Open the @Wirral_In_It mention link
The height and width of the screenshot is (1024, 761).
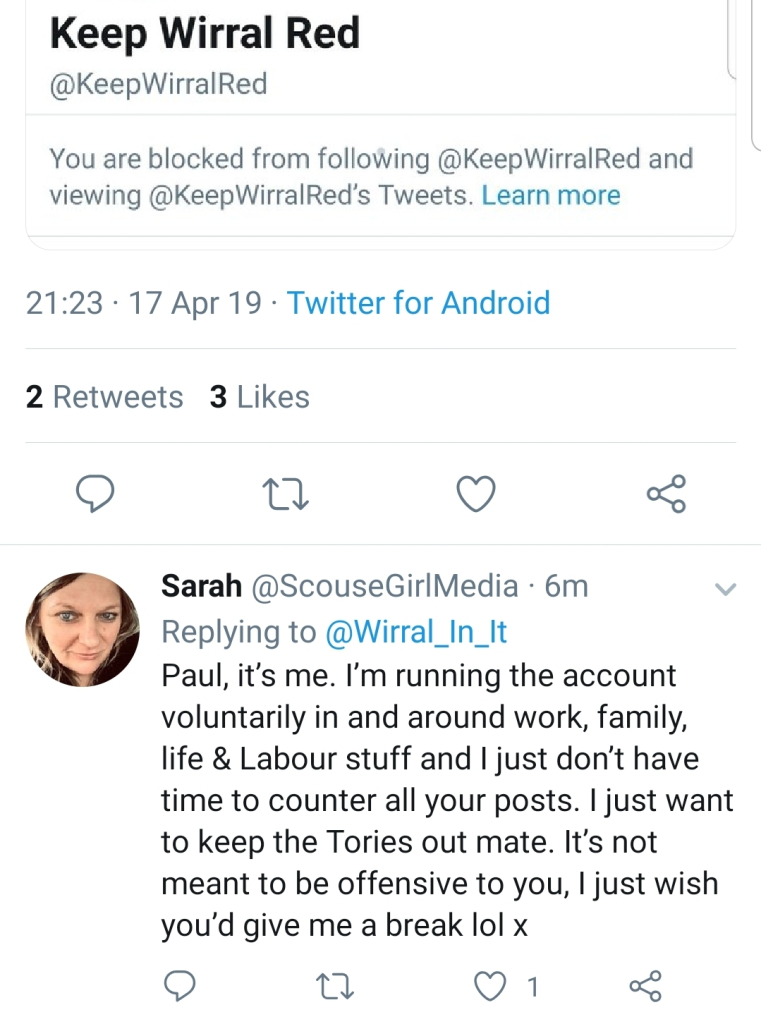417,632
